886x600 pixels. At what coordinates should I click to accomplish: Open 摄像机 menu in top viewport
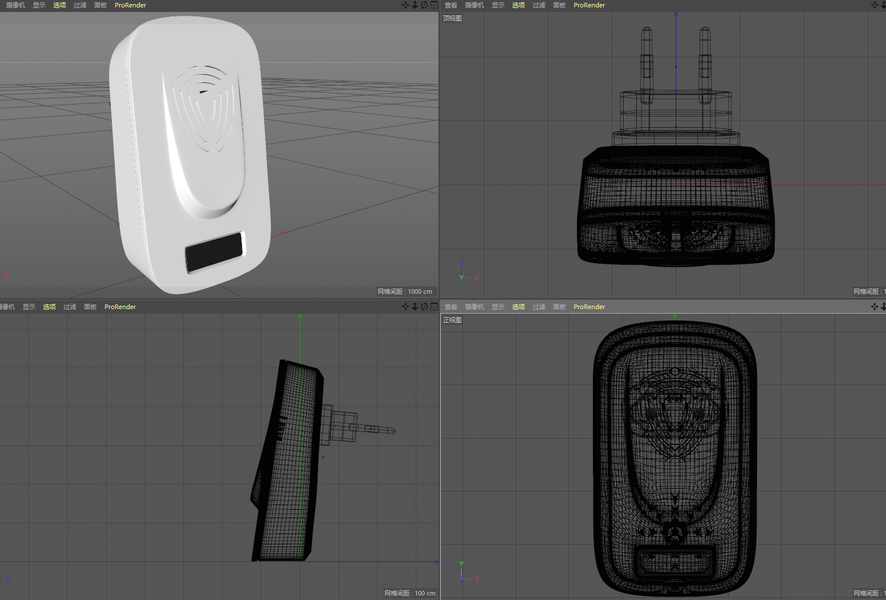(474, 5)
